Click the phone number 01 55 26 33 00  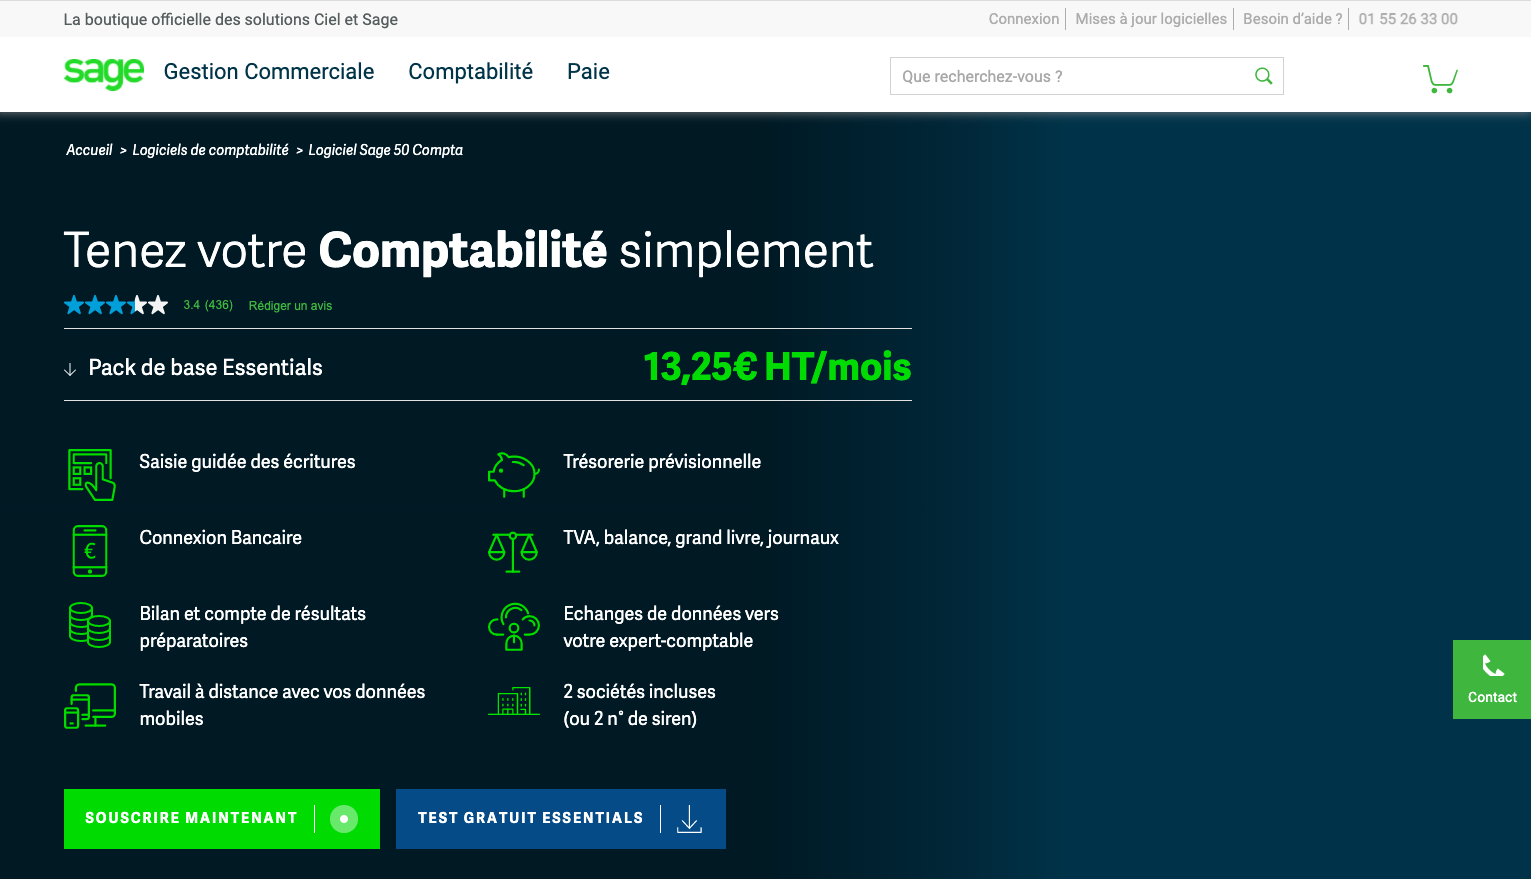pos(1408,19)
